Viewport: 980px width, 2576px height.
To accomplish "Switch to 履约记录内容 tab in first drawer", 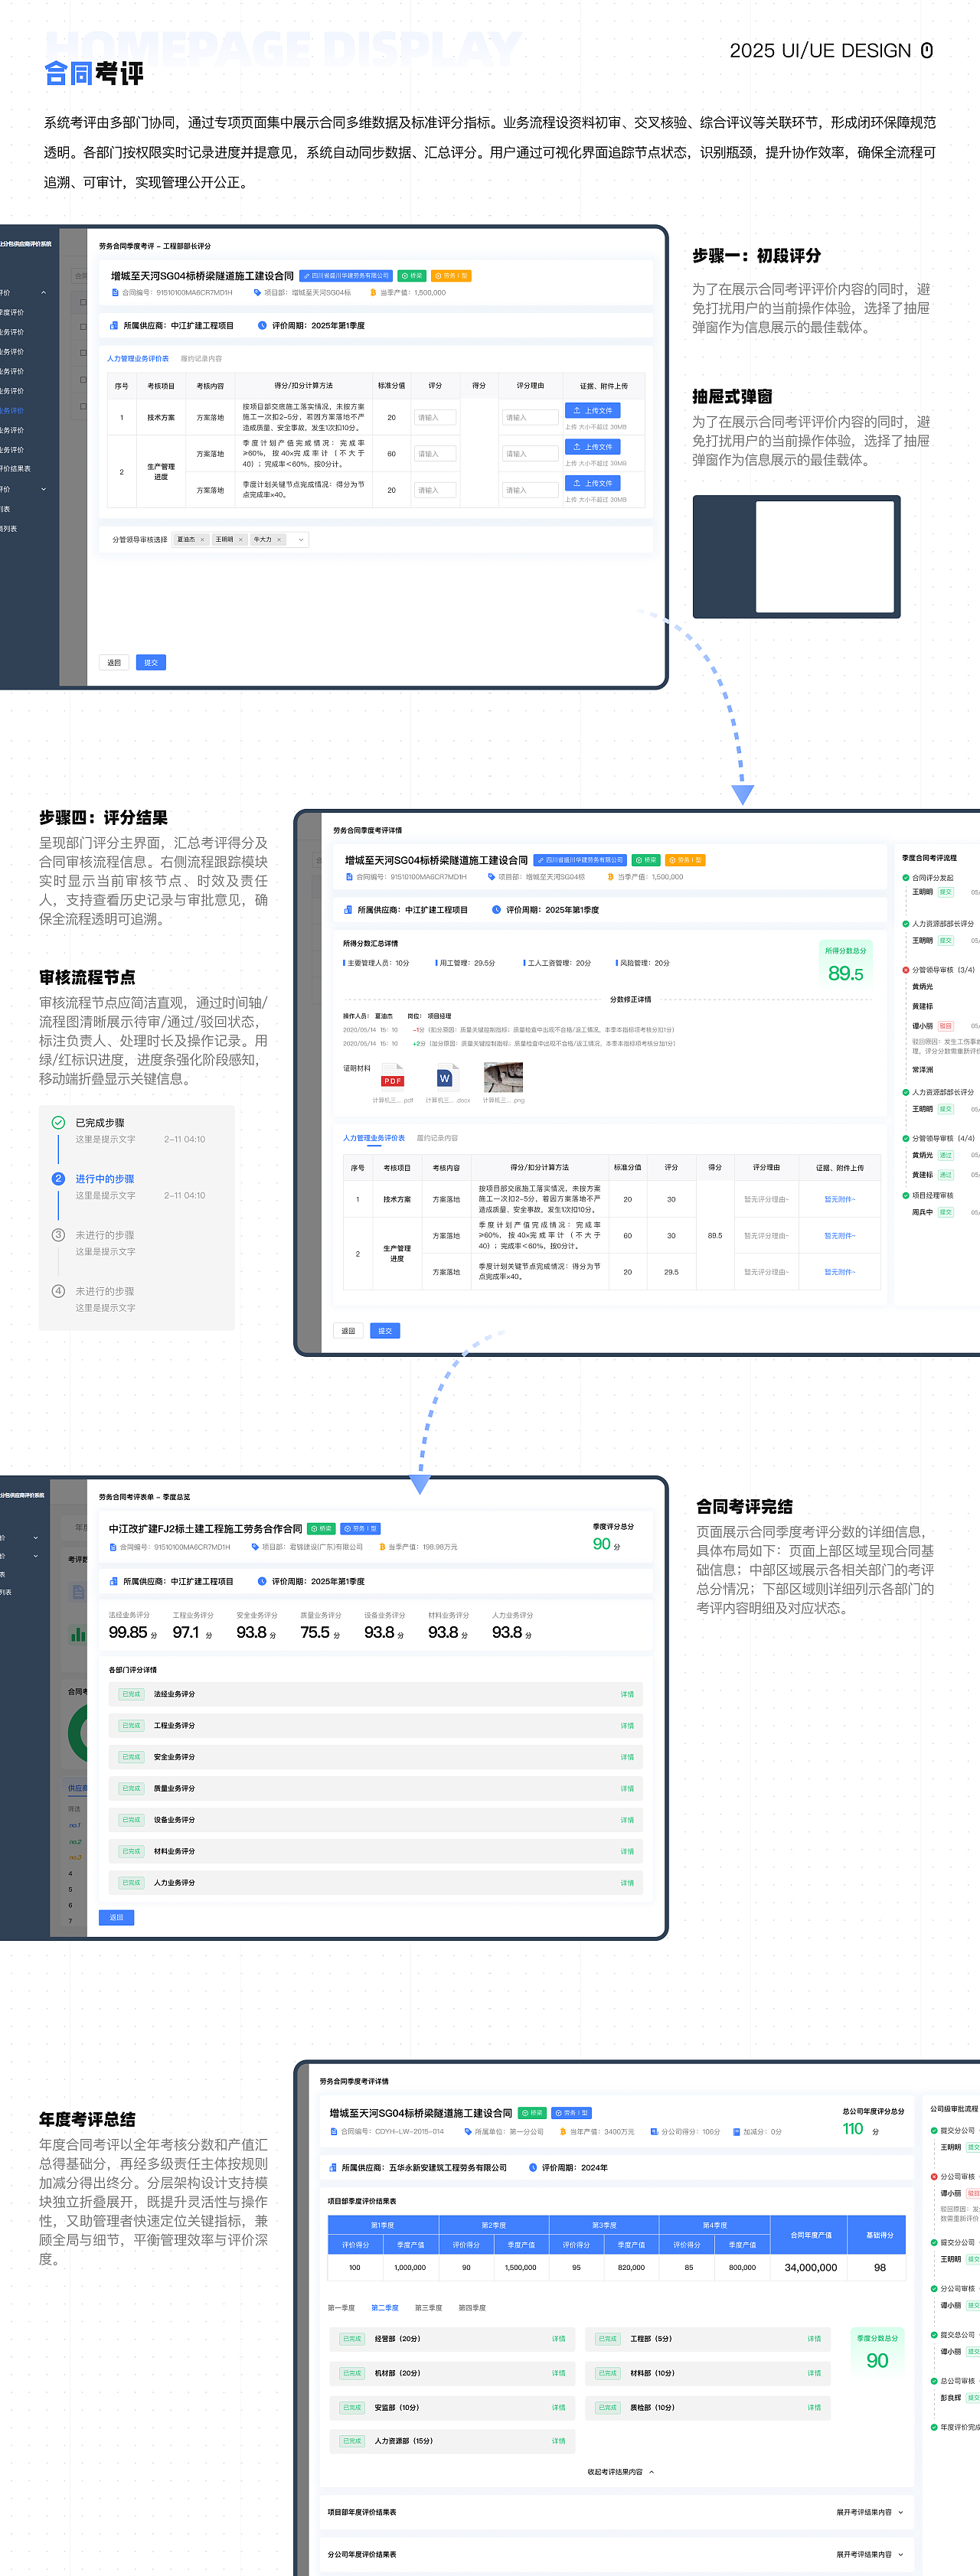I will tap(201, 359).
